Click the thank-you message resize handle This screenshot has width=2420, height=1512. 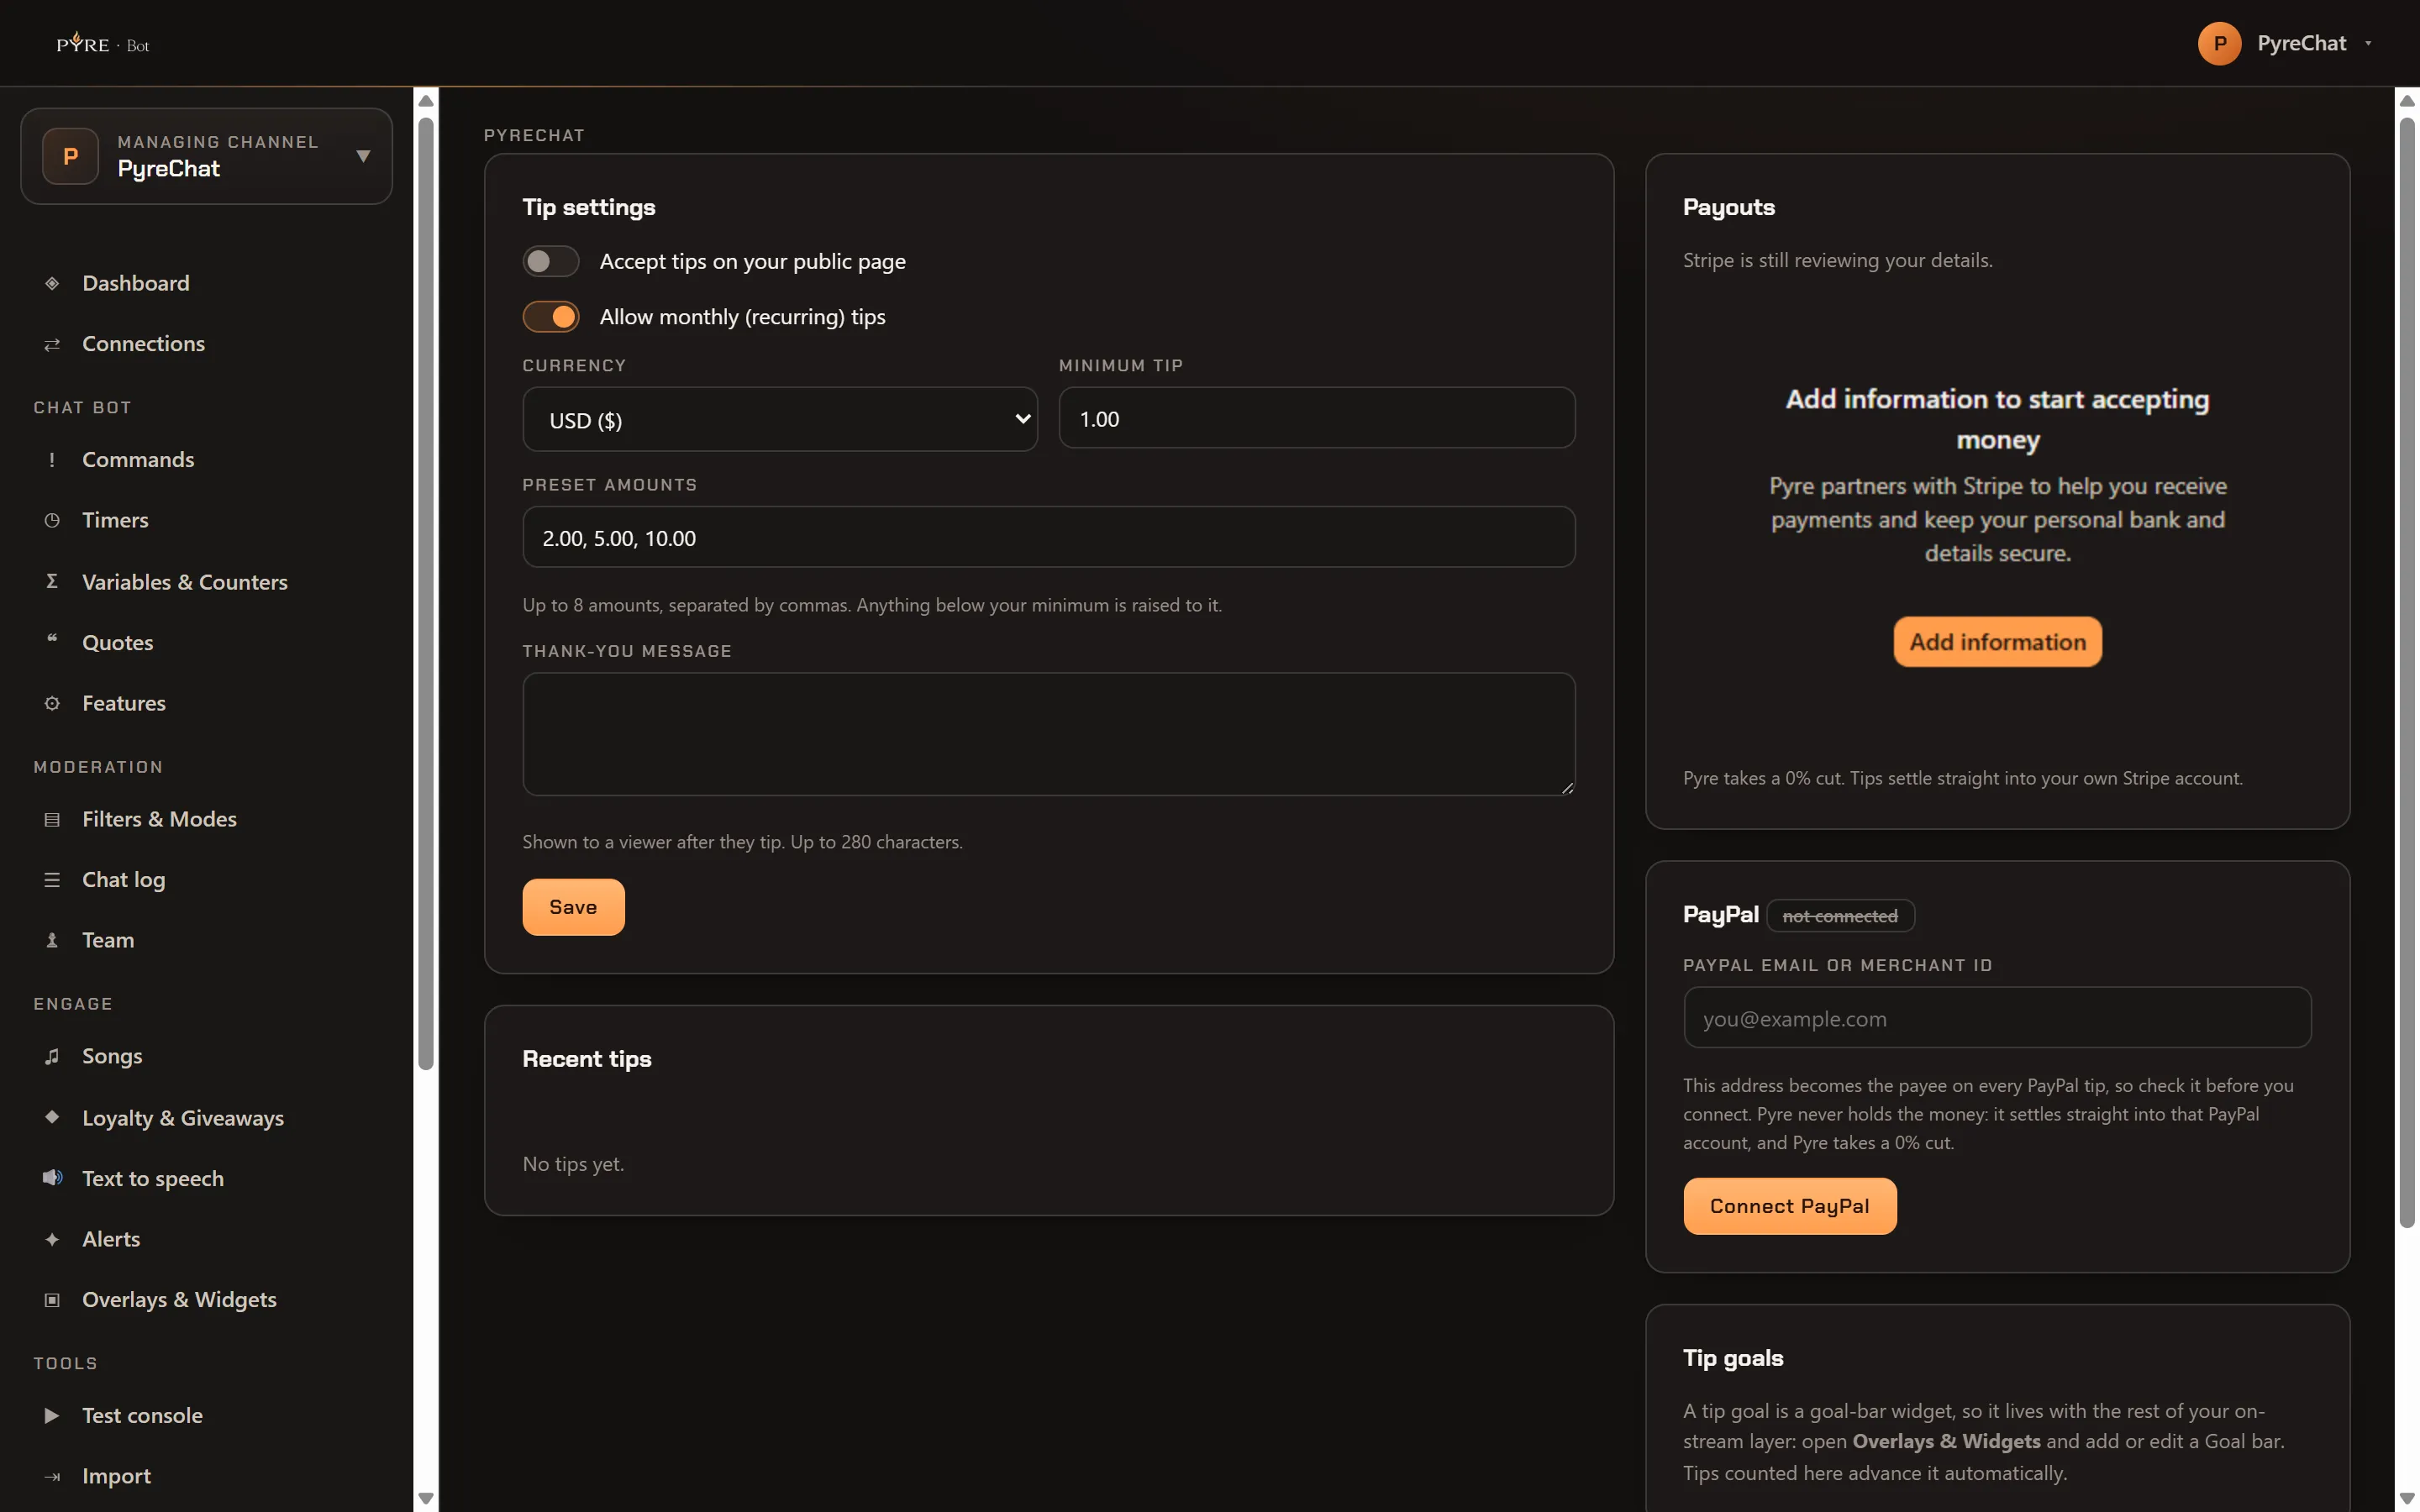(x=1567, y=788)
